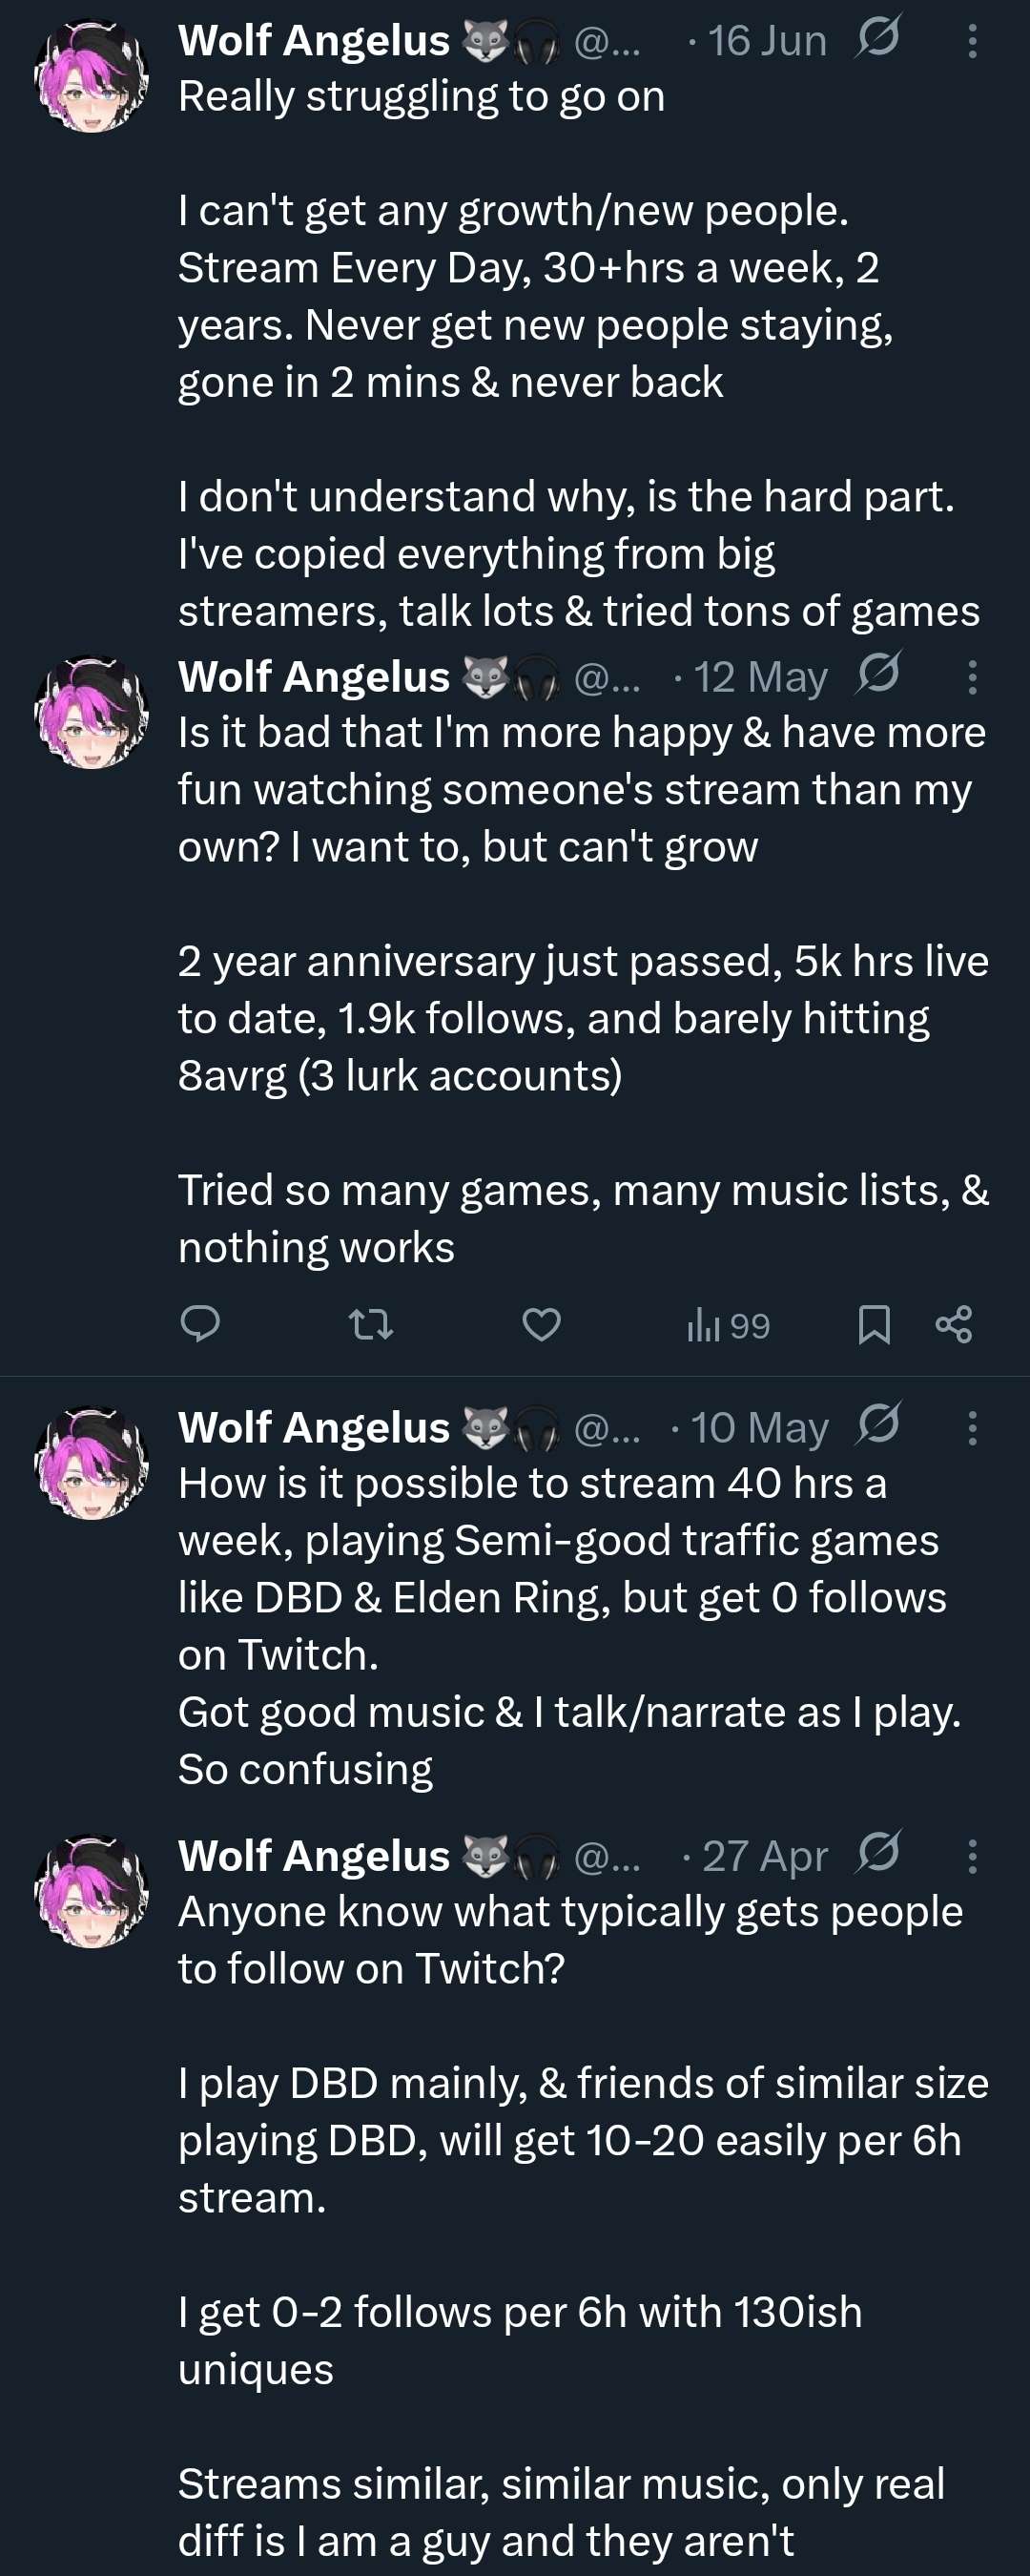Screen dimensions: 1030x2576
Task: Tap the Grok icon on 12 May tweet
Action: pos(878,673)
